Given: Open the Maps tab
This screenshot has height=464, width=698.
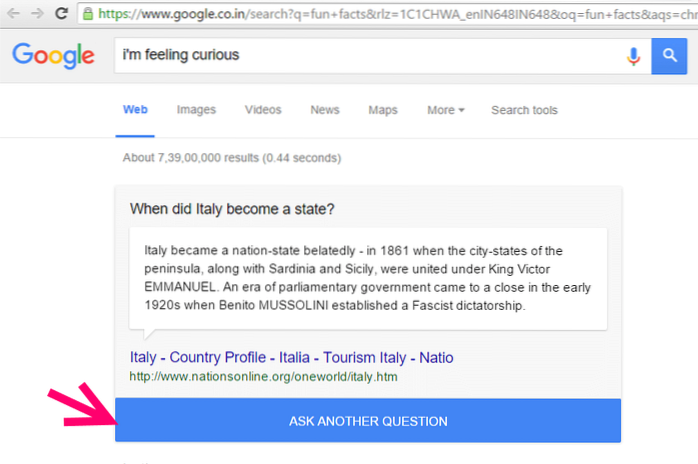Looking at the screenshot, I should tap(382, 110).
